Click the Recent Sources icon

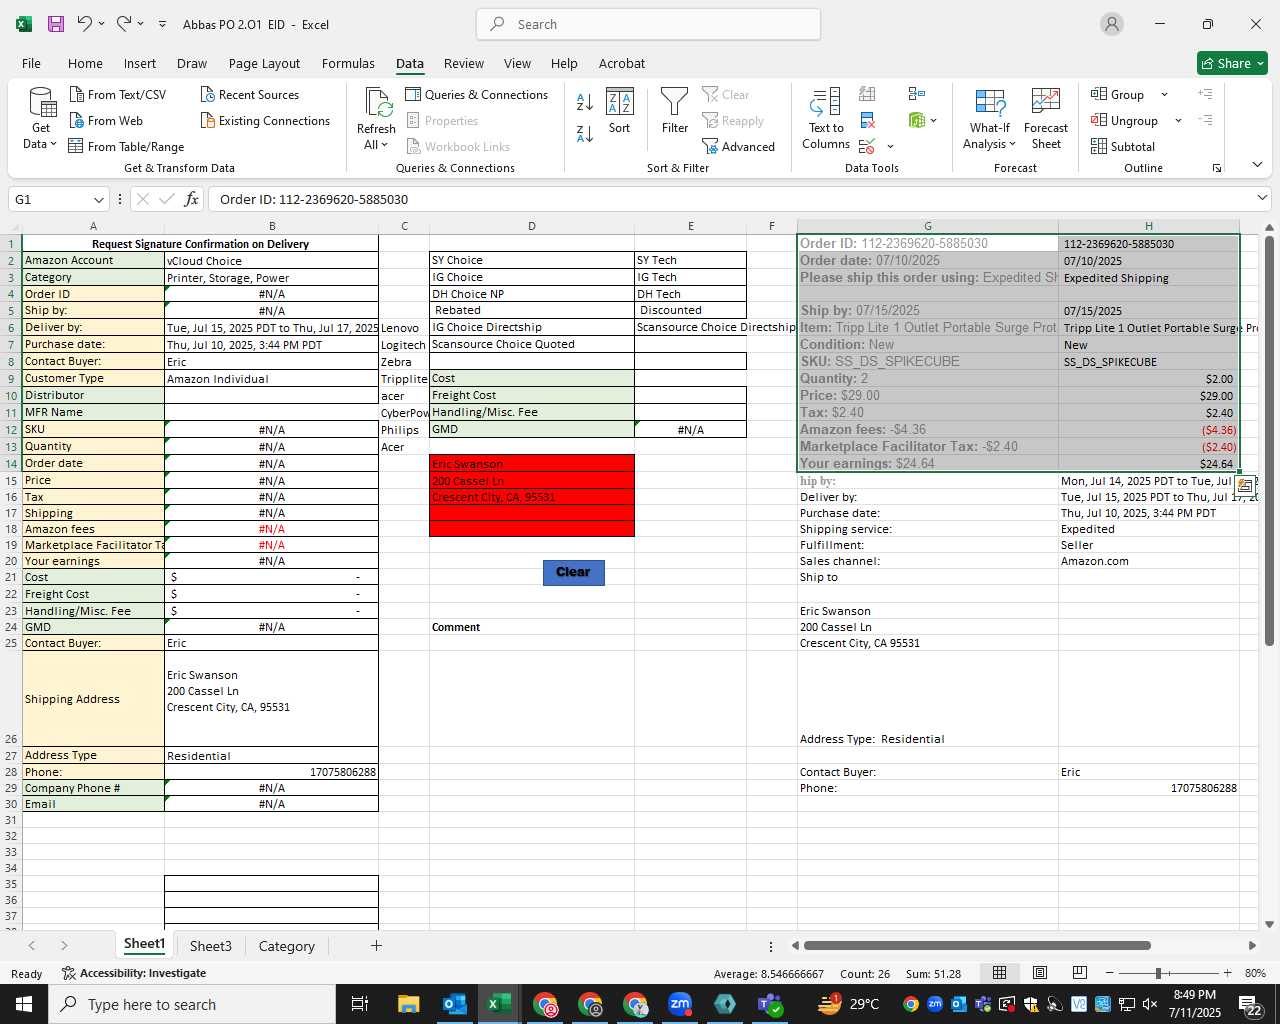coord(250,94)
